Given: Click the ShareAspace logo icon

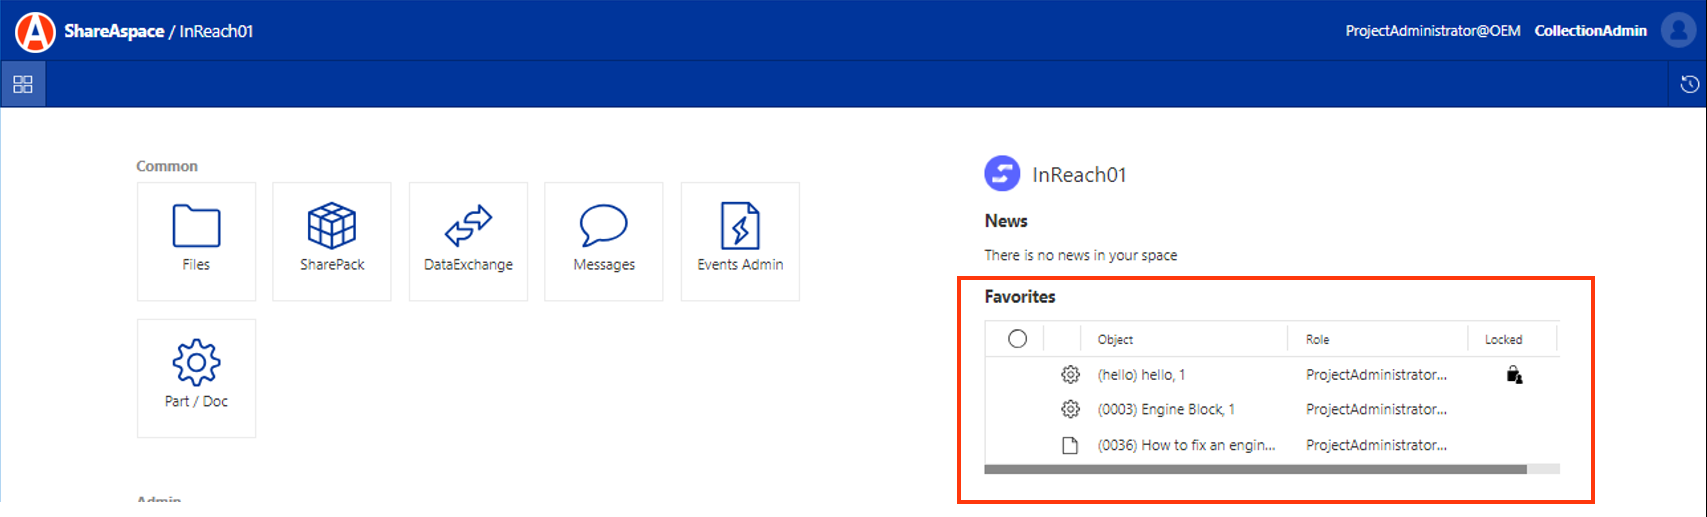Looking at the screenshot, I should [35, 31].
